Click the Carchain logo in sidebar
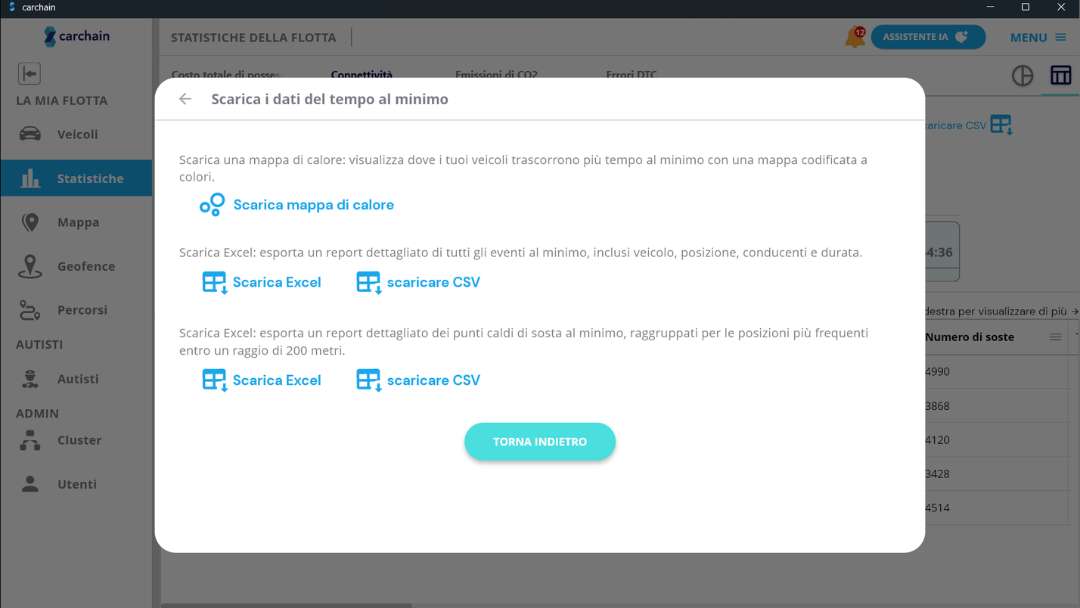Image resolution: width=1080 pixels, height=608 pixels. coord(77,36)
